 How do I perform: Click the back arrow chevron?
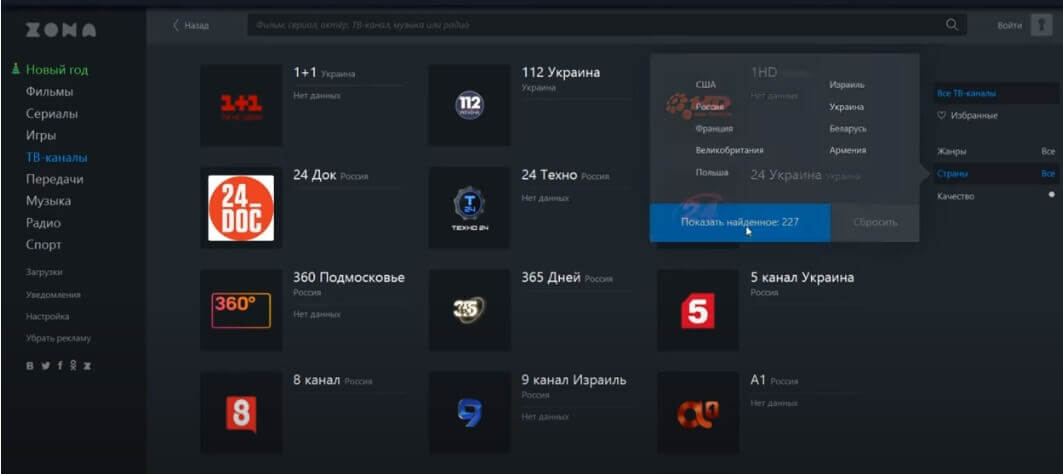[x=176, y=25]
